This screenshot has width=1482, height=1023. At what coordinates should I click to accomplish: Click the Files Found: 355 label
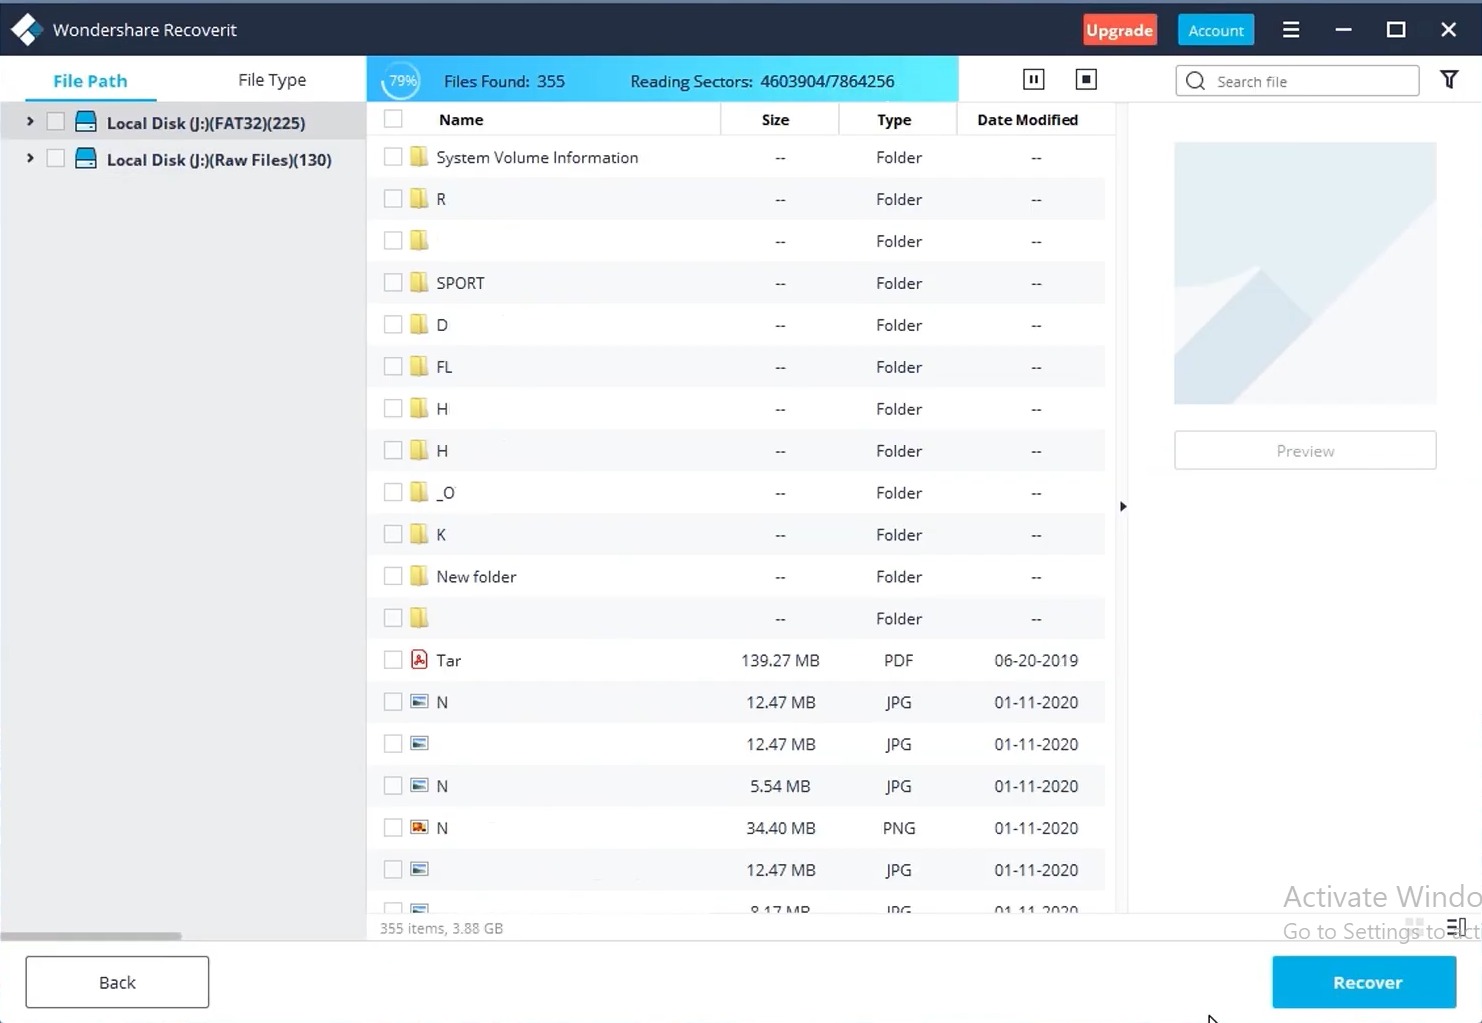504,81
